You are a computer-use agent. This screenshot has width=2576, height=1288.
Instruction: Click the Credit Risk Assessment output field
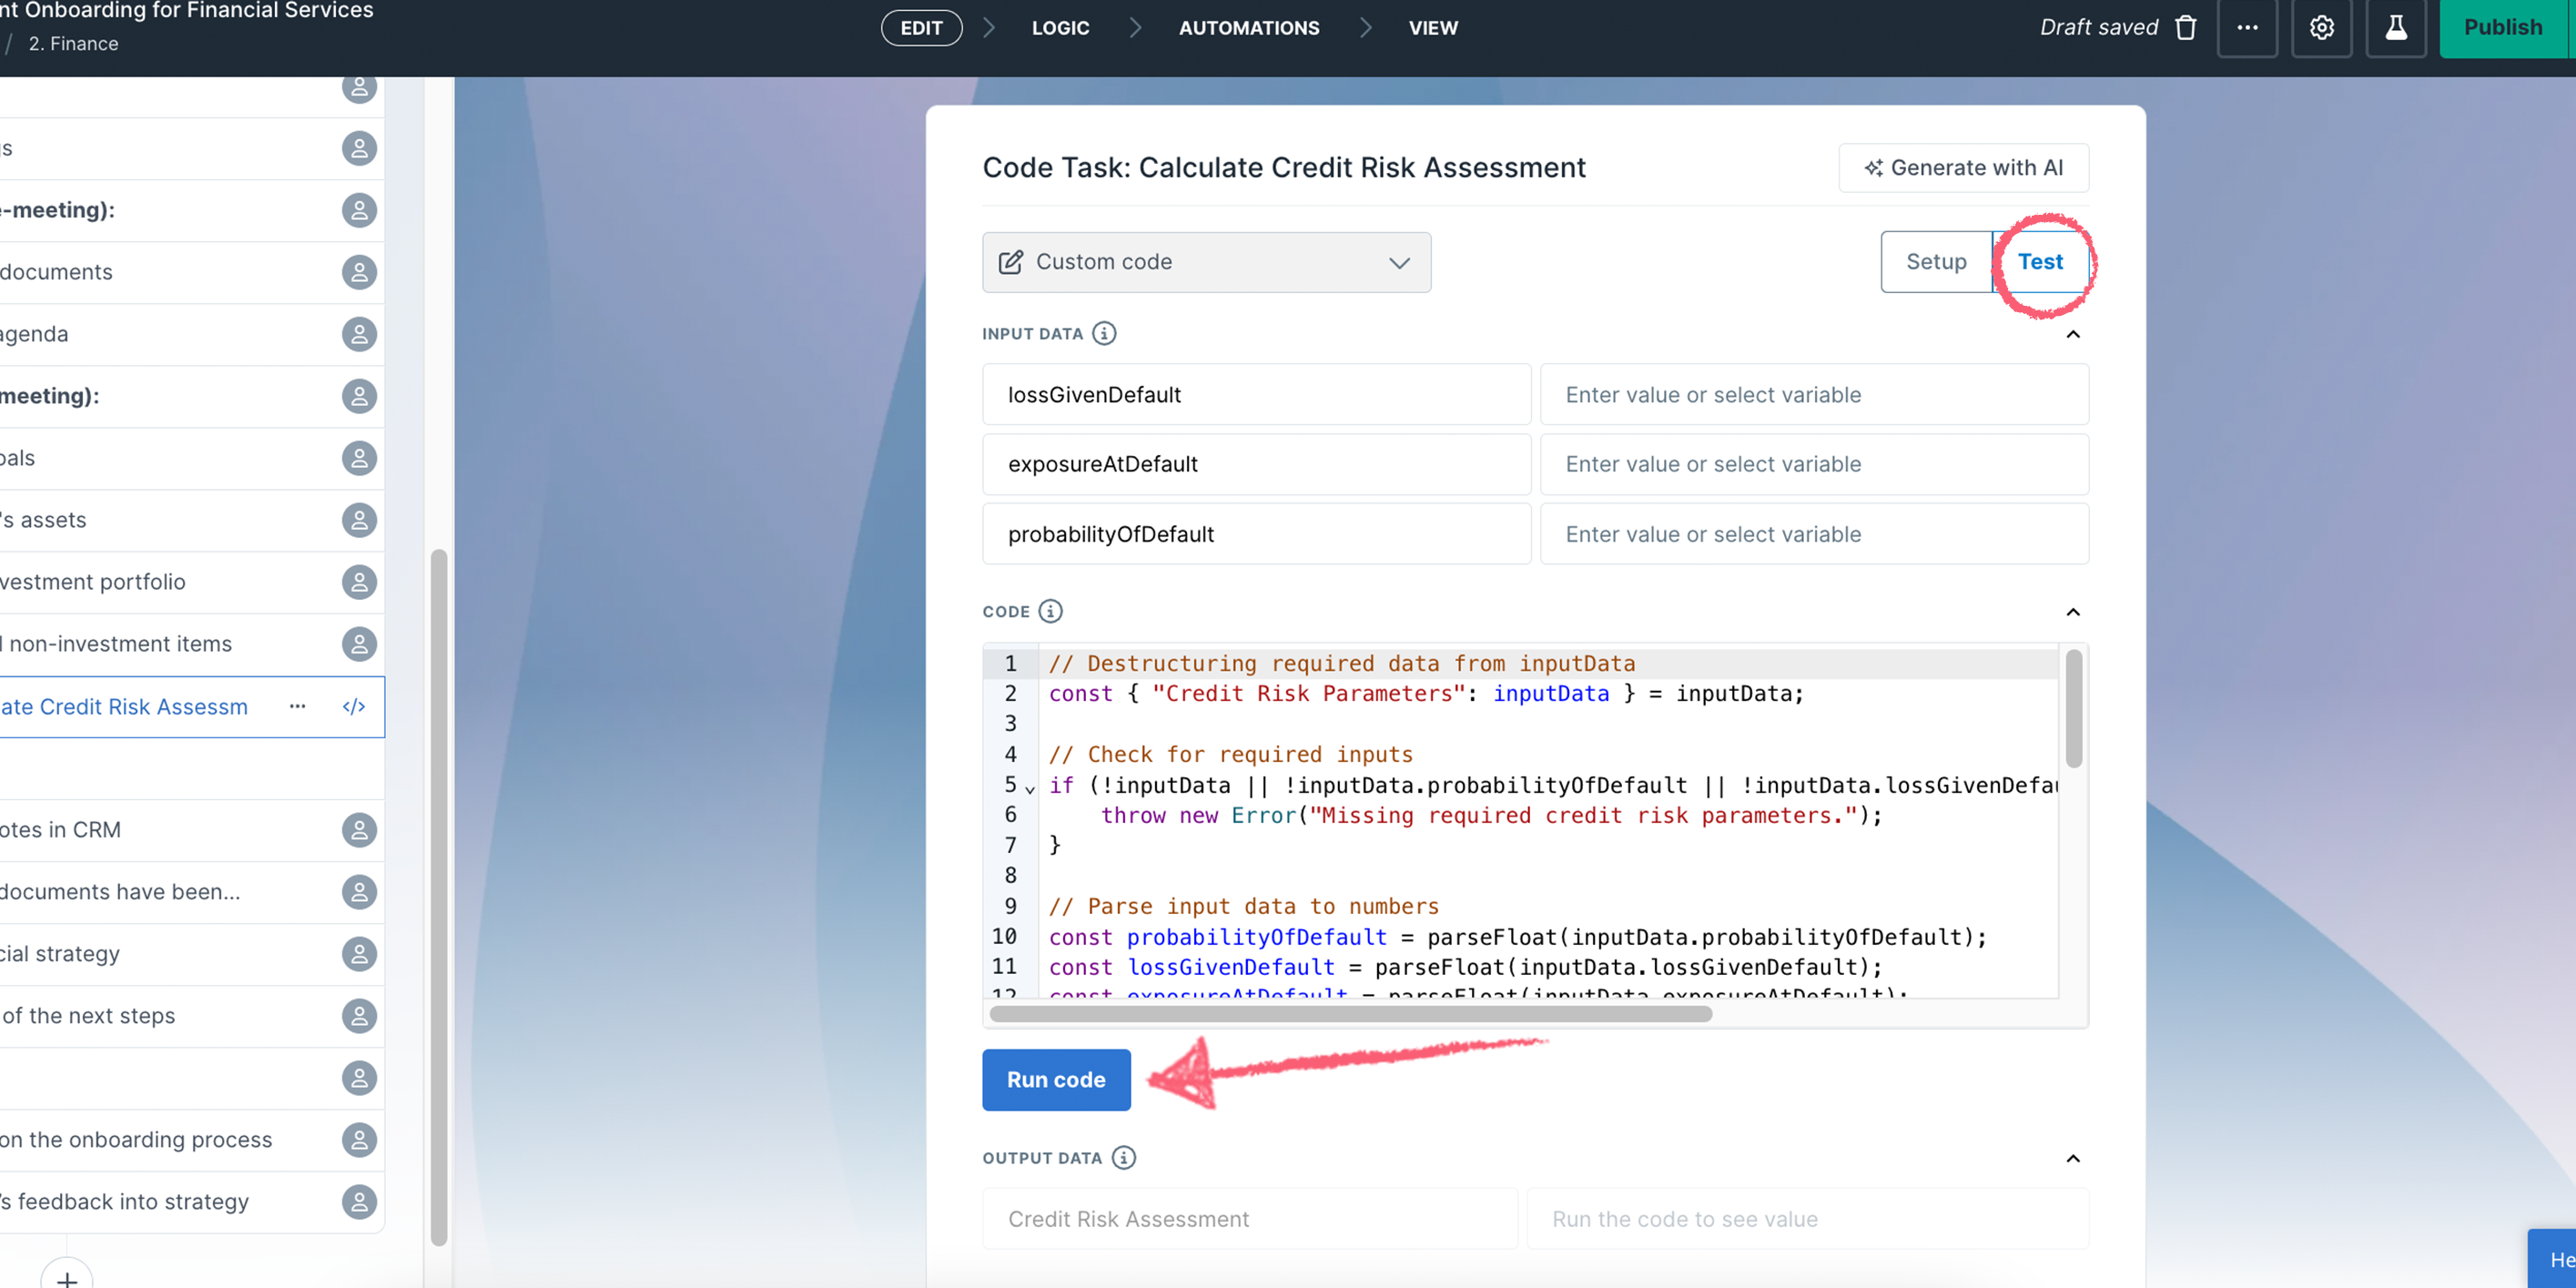coord(1249,1219)
